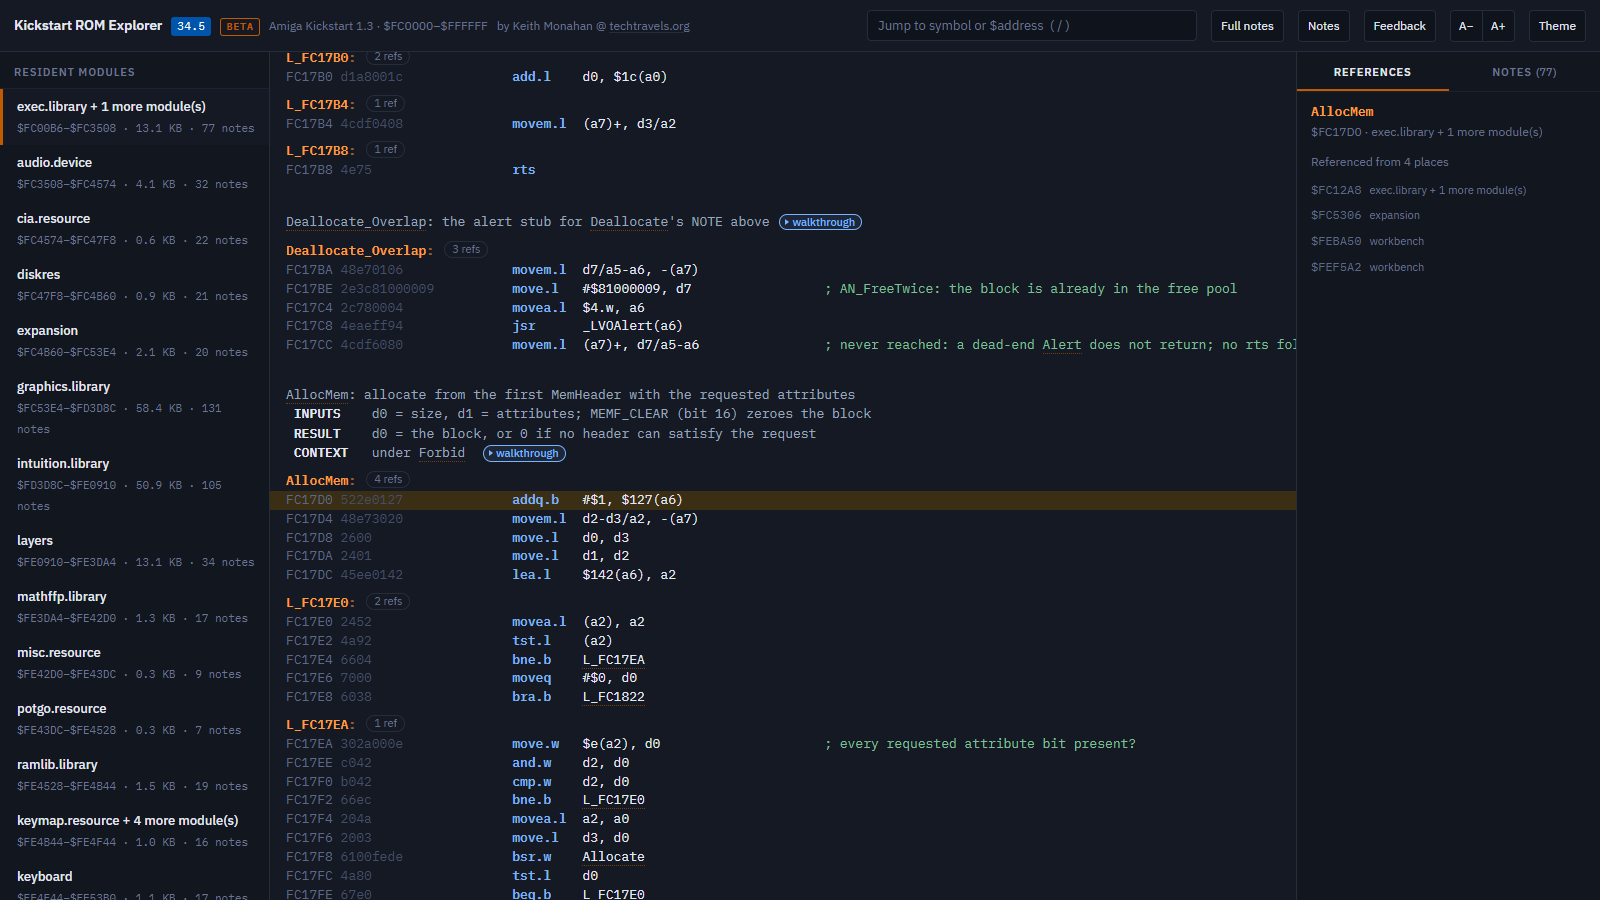The width and height of the screenshot is (1600, 900).
Task: Focus the Jump to symbol or address field
Action: coord(1031,26)
